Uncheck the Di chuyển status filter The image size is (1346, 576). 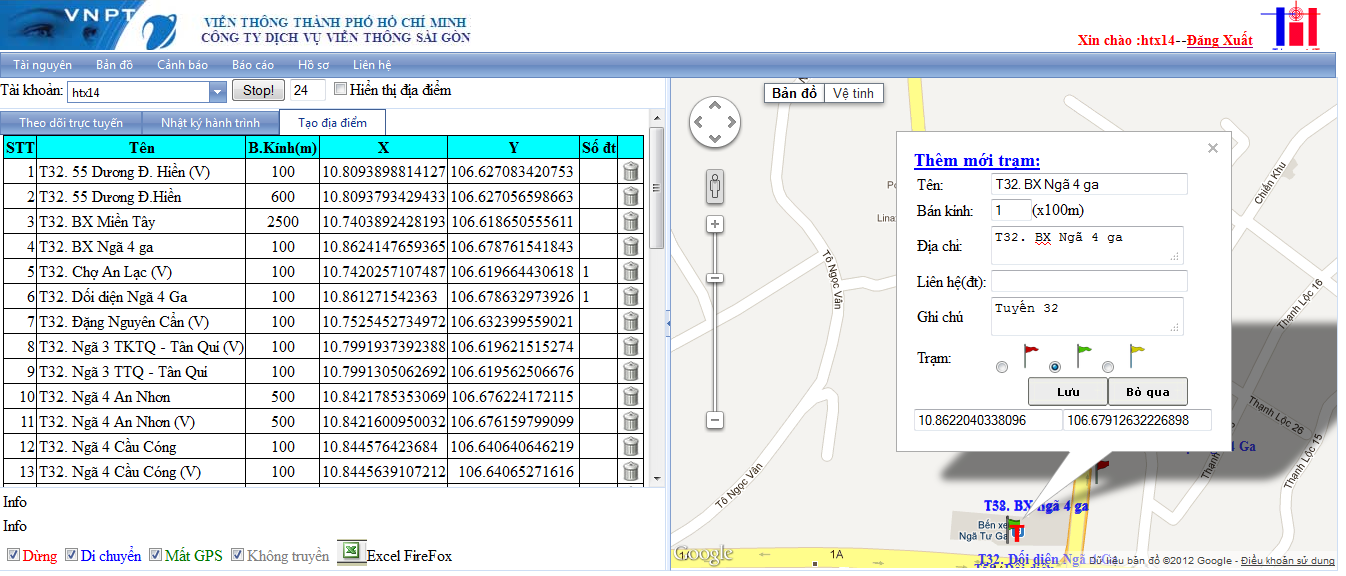tap(72, 555)
